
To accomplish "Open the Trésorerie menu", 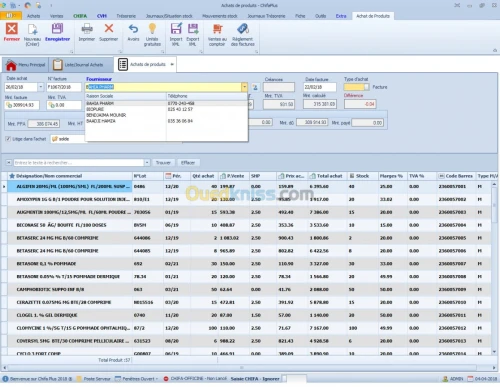I will tap(126, 16).
